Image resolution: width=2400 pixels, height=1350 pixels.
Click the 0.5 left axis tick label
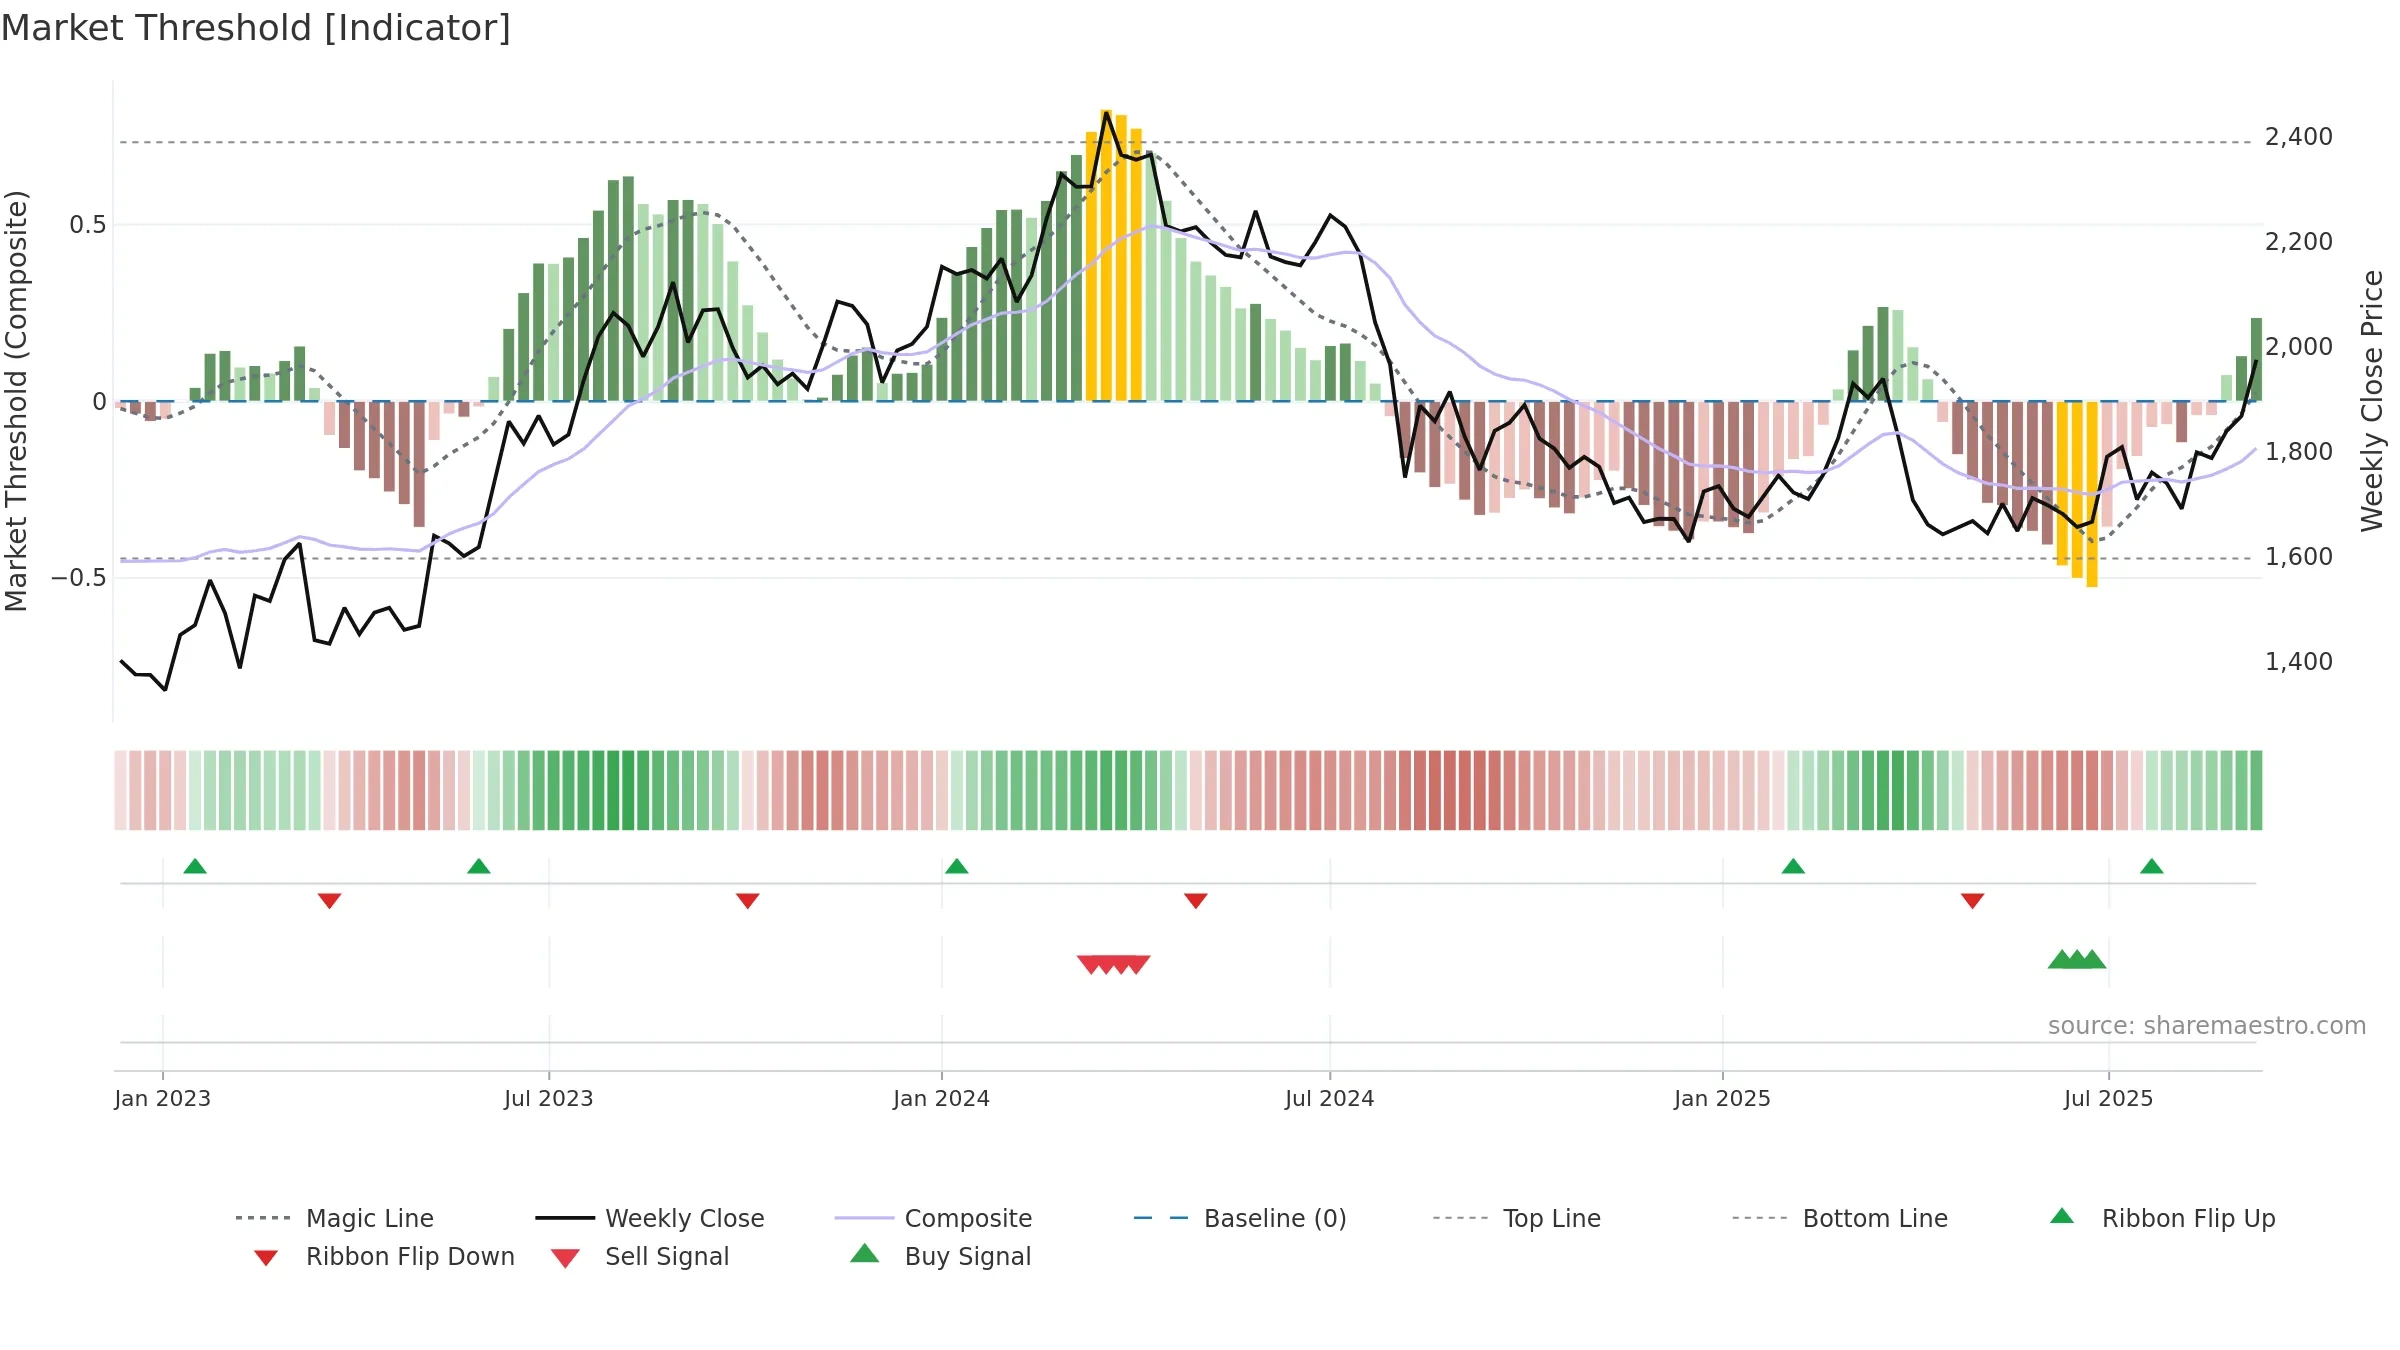click(x=88, y=225)
